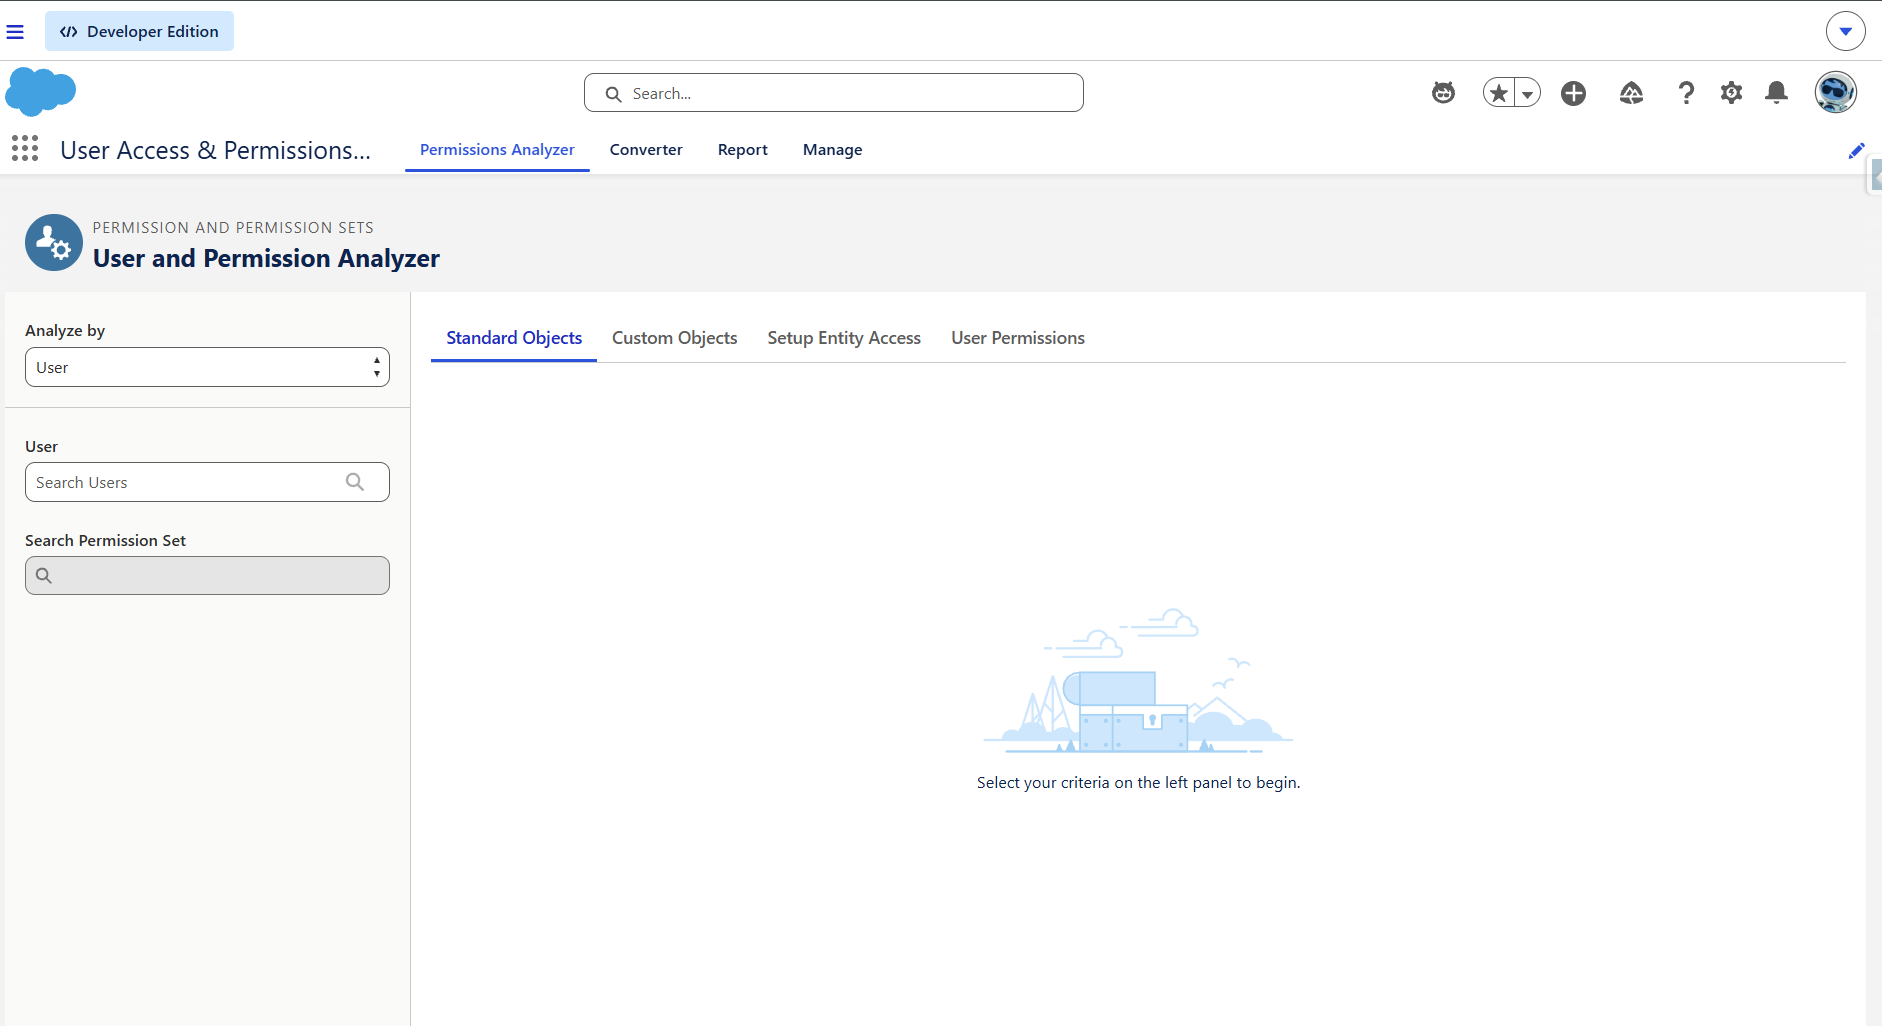Expand the favorites list dropdown arrow
Screen dimensions: 1882x1026
coord(1528,93)
